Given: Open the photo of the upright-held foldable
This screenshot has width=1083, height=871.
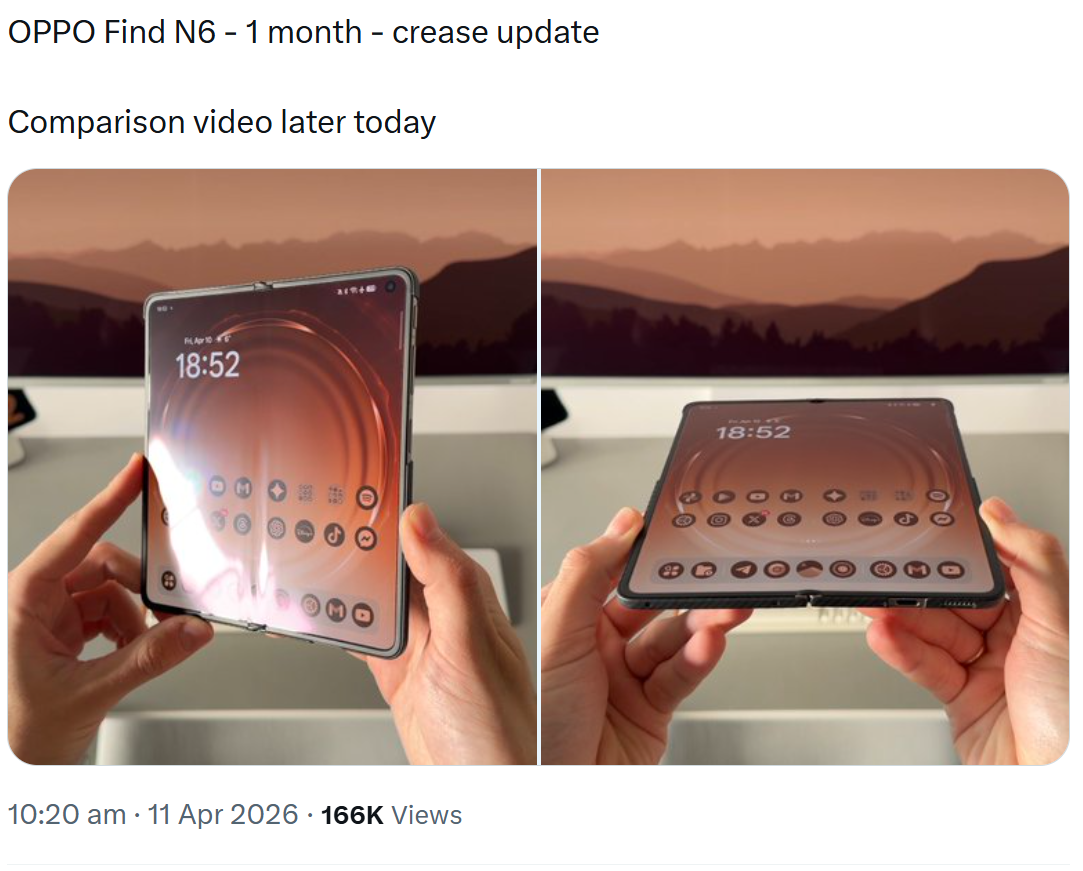Looking at the screenshot, I should point(272,466).
